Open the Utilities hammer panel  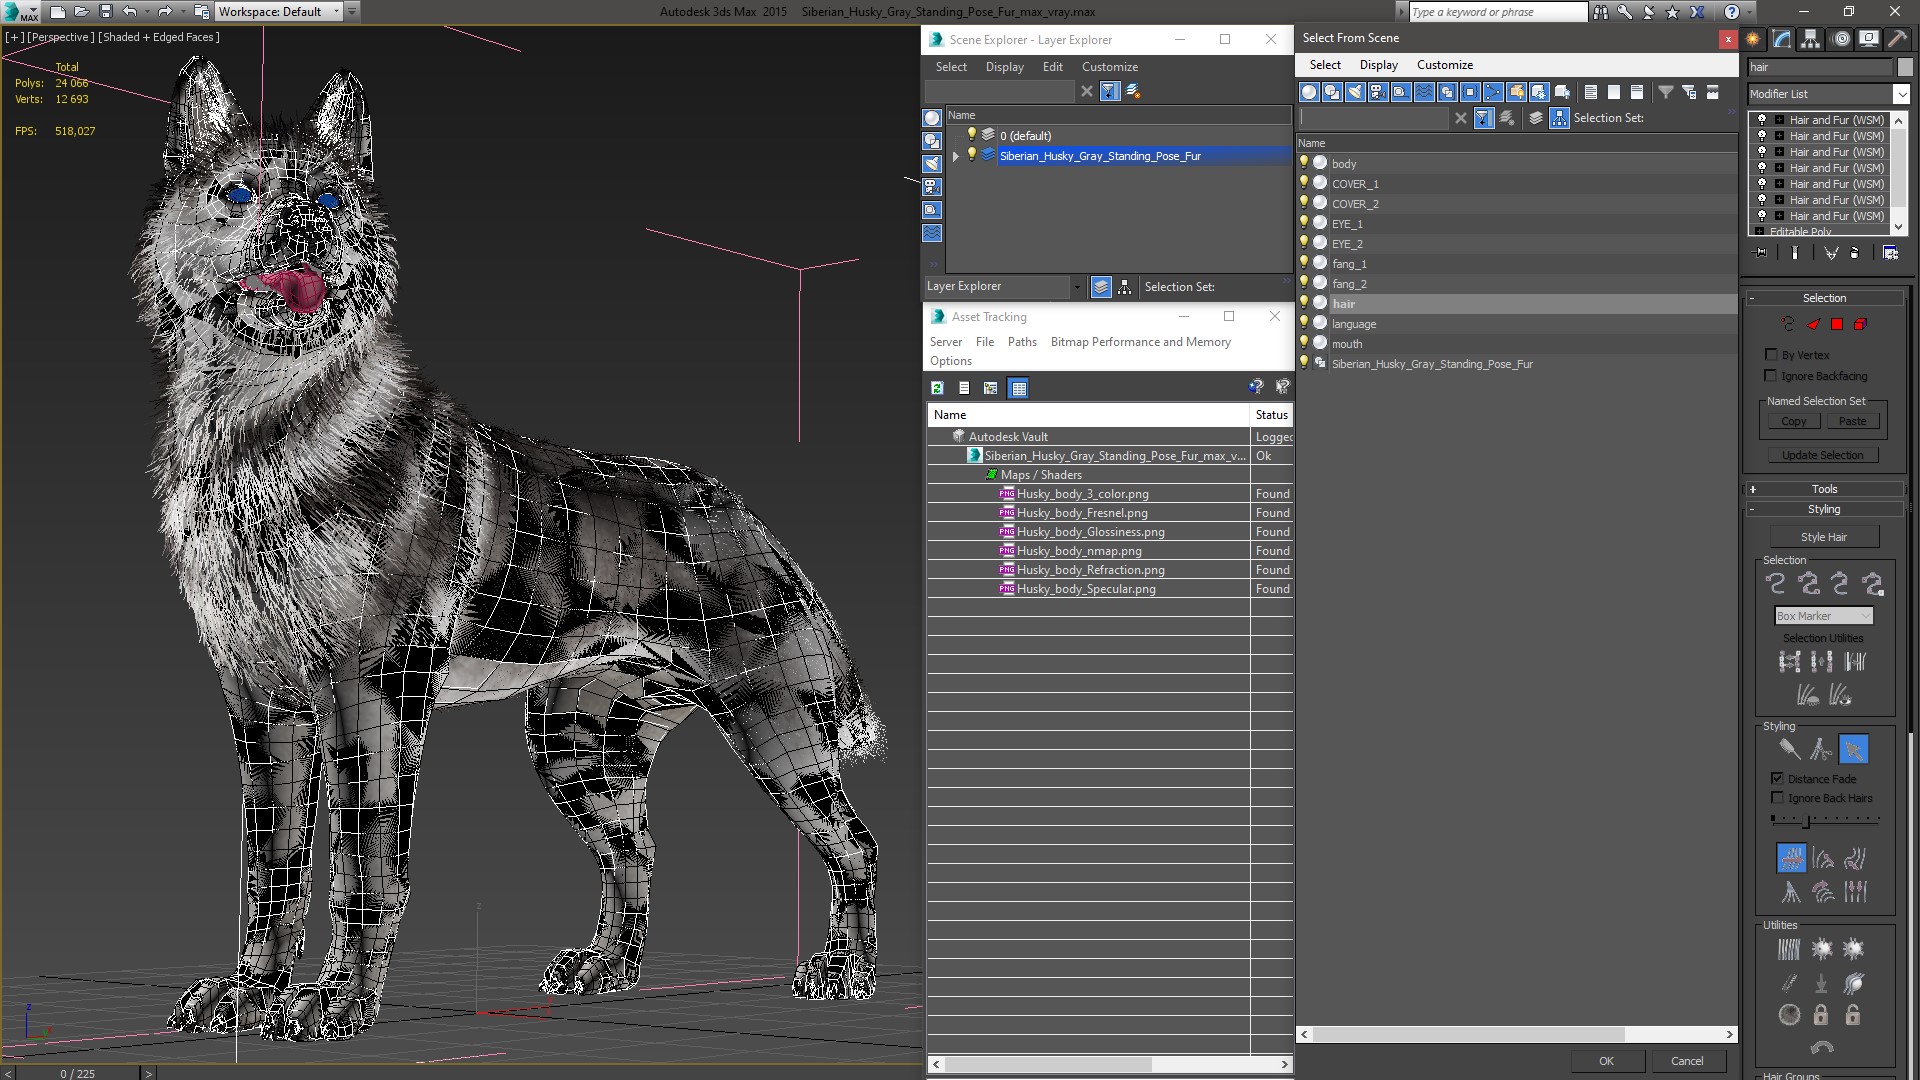[1897, 39]
